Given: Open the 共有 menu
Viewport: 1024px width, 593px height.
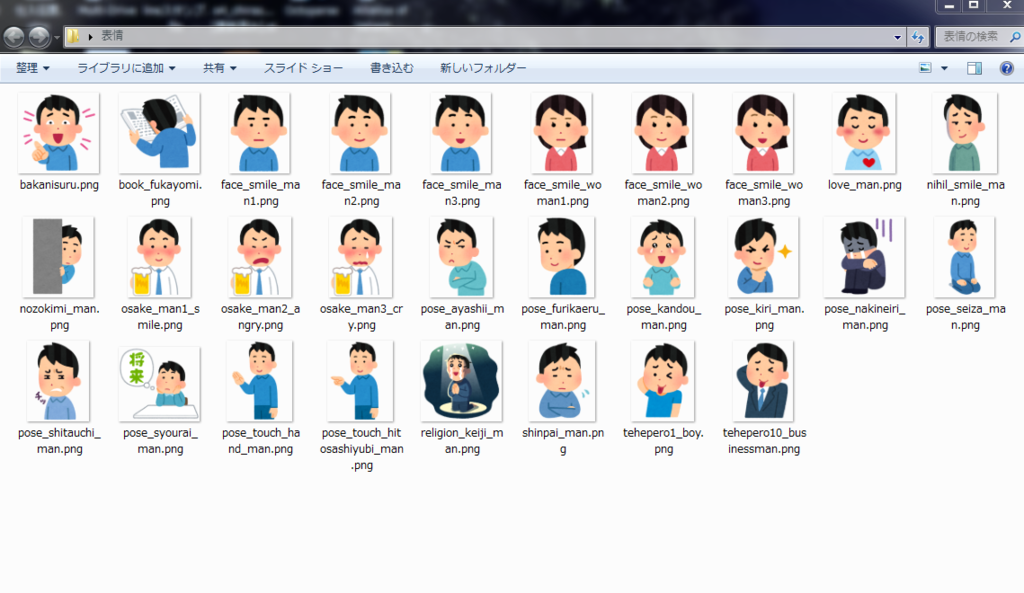Looking at the screenshot, I should tap(219, 68).
